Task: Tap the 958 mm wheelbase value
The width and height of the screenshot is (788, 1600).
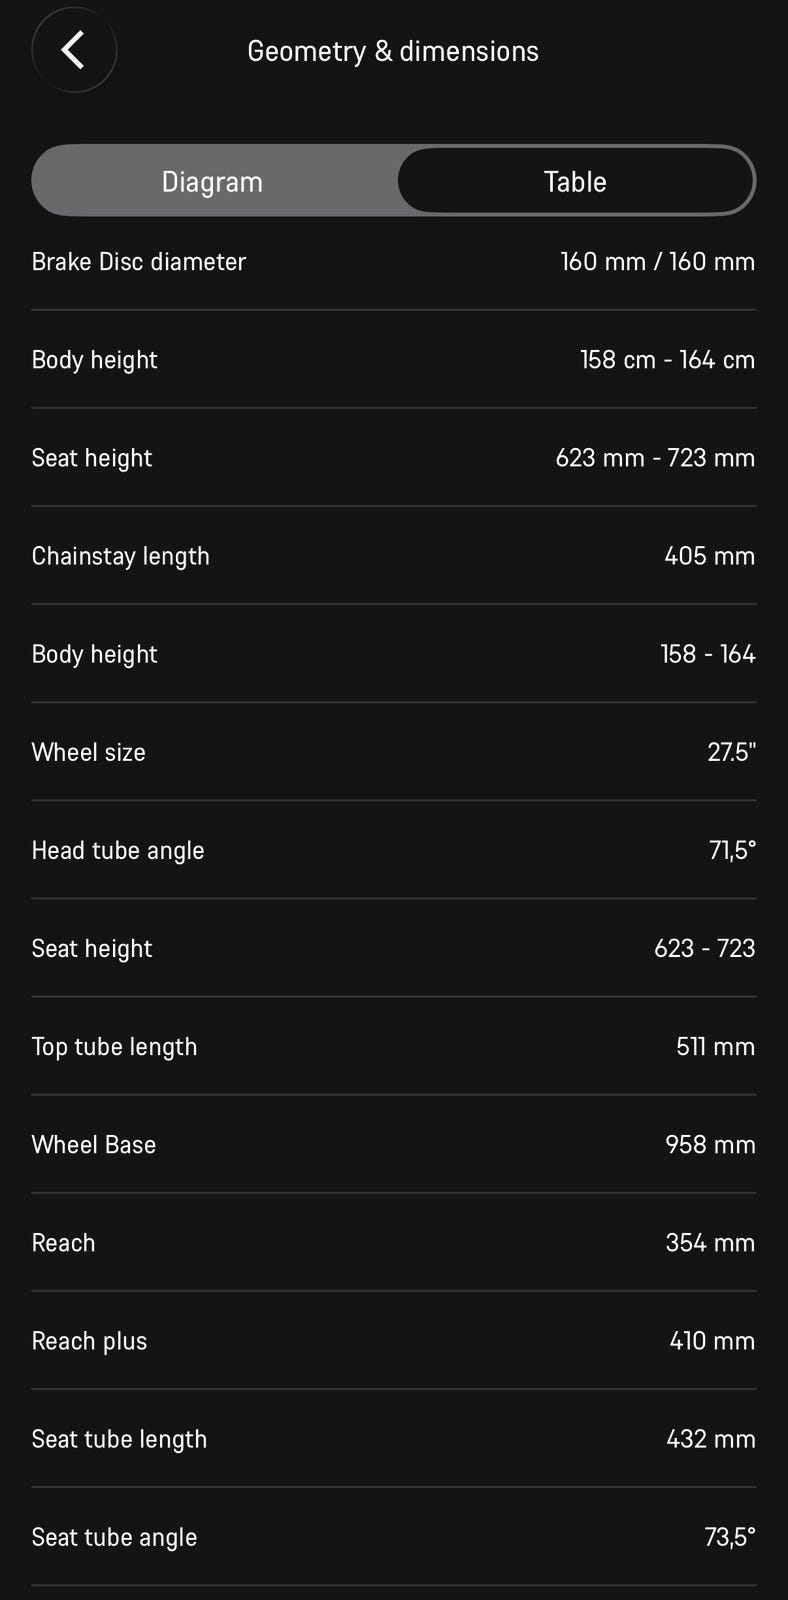Action: [x=710, y=1144]
